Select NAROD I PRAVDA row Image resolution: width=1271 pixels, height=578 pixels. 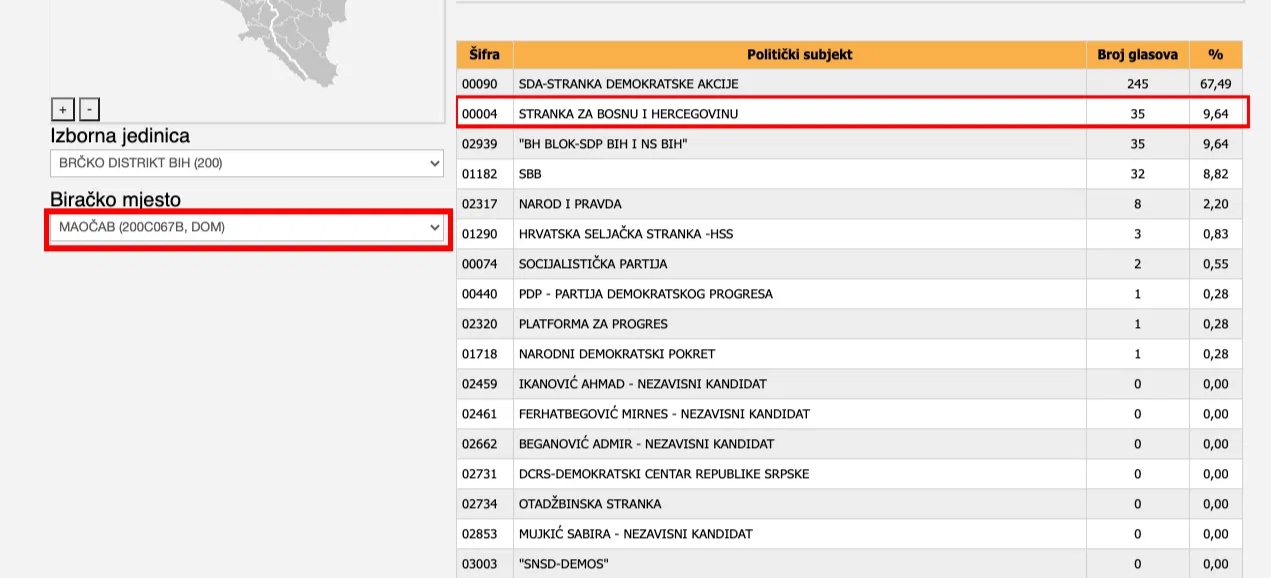click(x=850, y=204)
